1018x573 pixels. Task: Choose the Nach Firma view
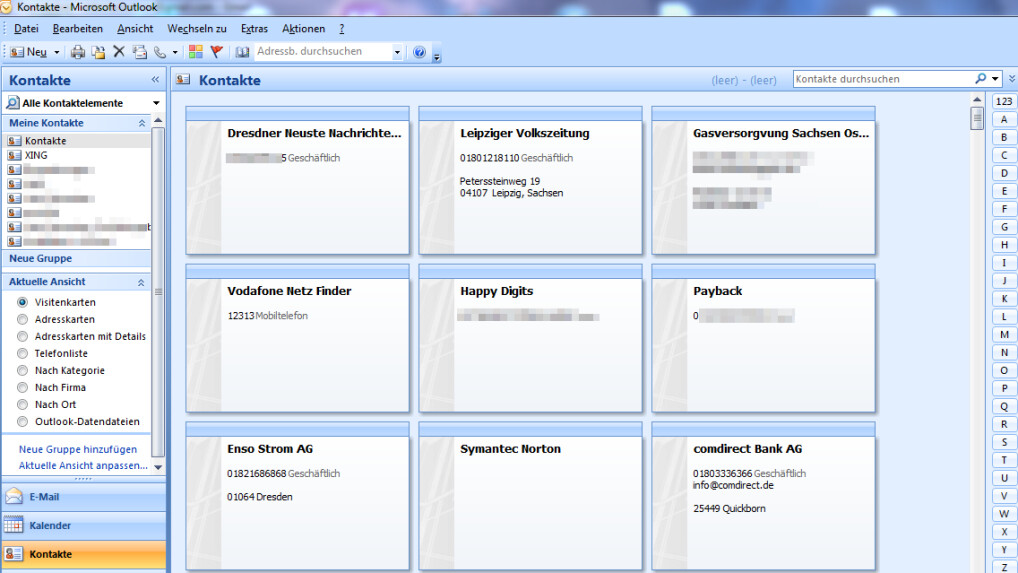click(23, 387)
